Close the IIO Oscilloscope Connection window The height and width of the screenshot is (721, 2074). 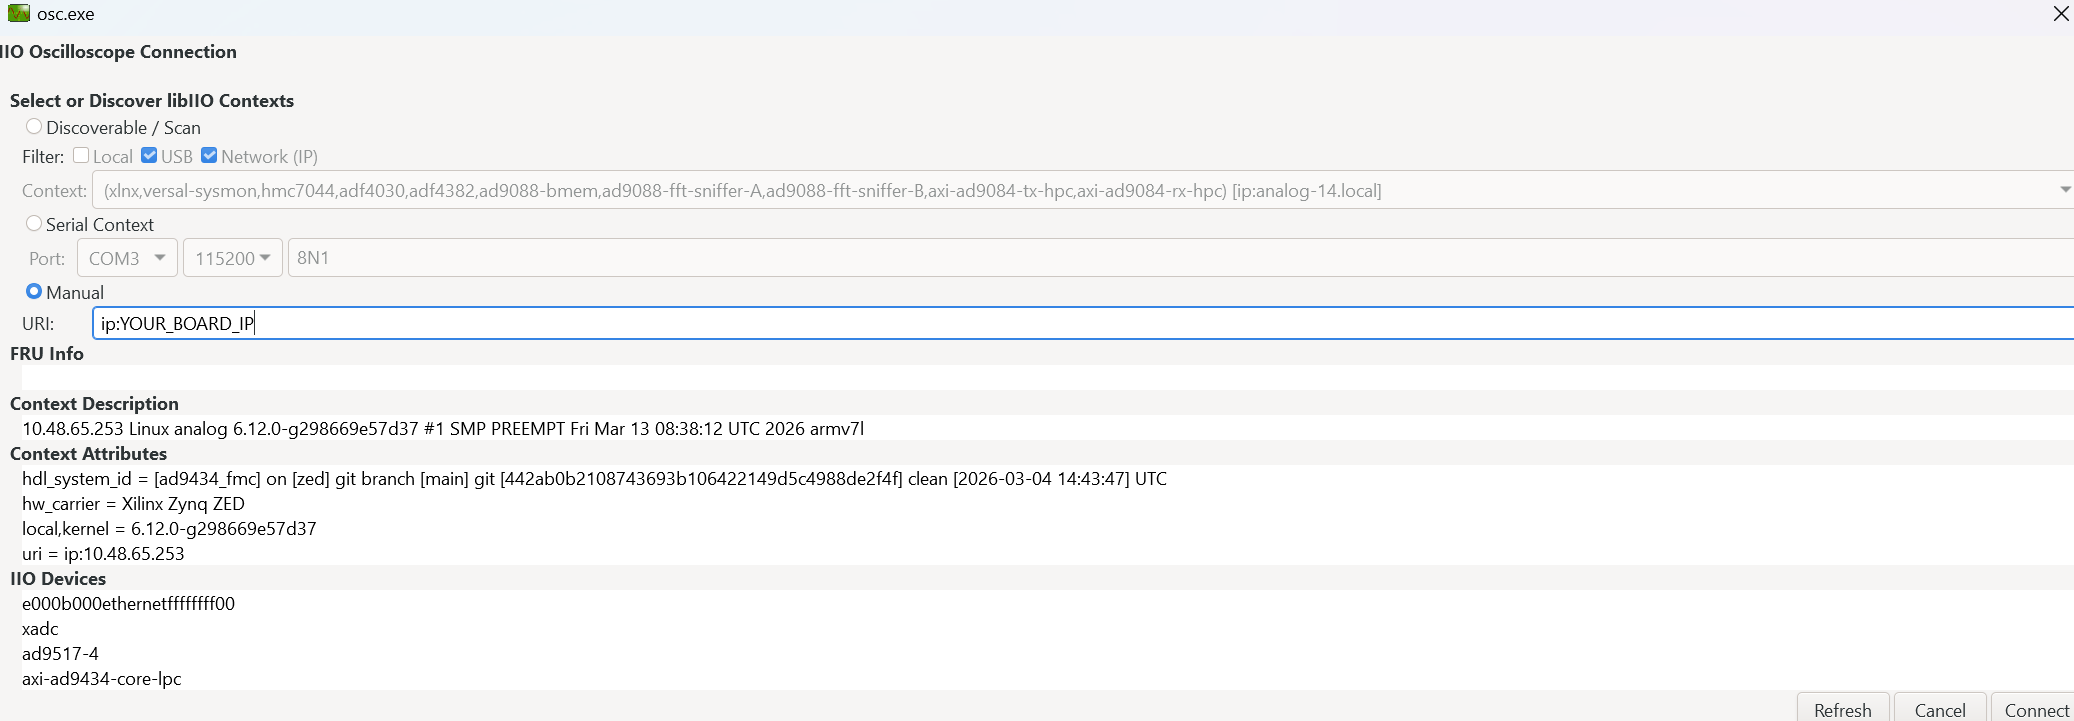pos(2061,14)
